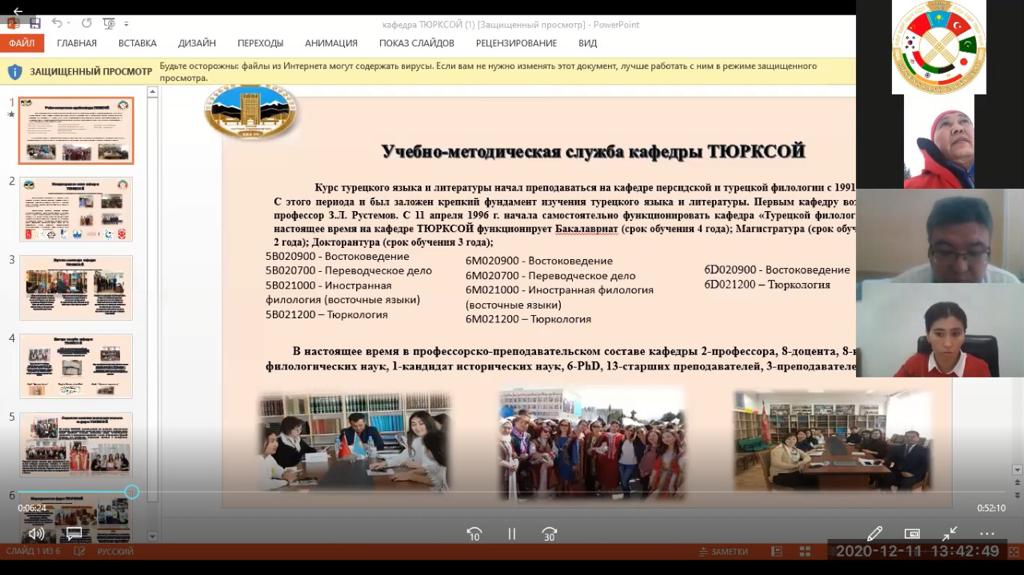
Task: Click the mini player view icon
Action: 912,534
